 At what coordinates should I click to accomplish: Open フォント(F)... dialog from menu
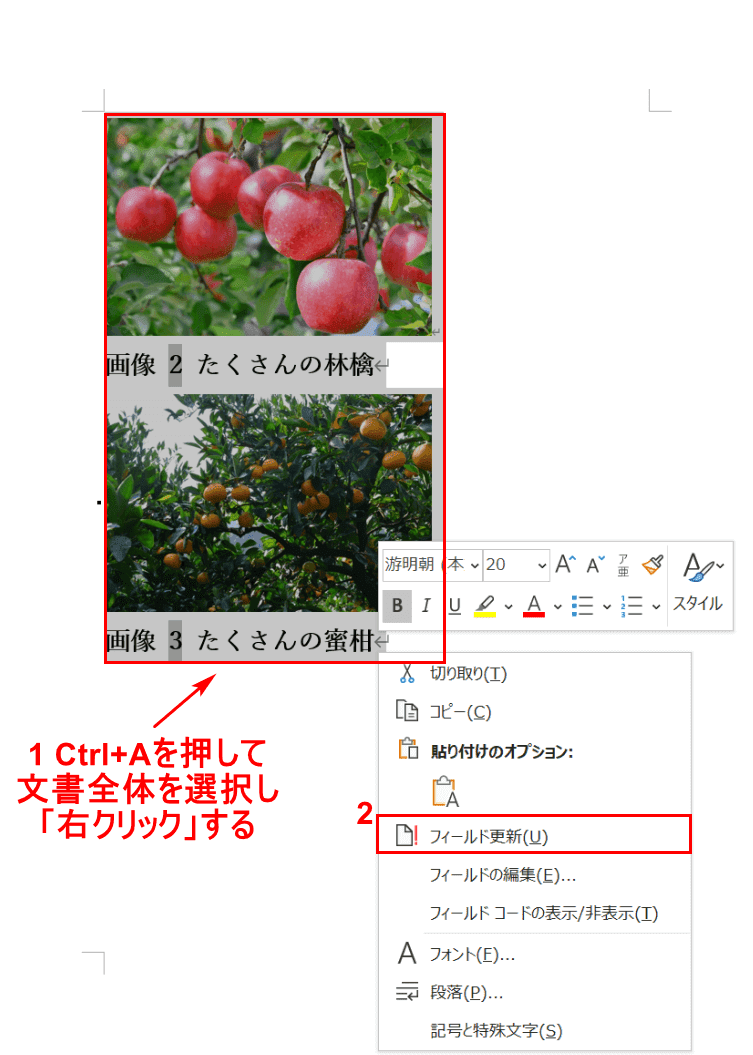point(535,954)
